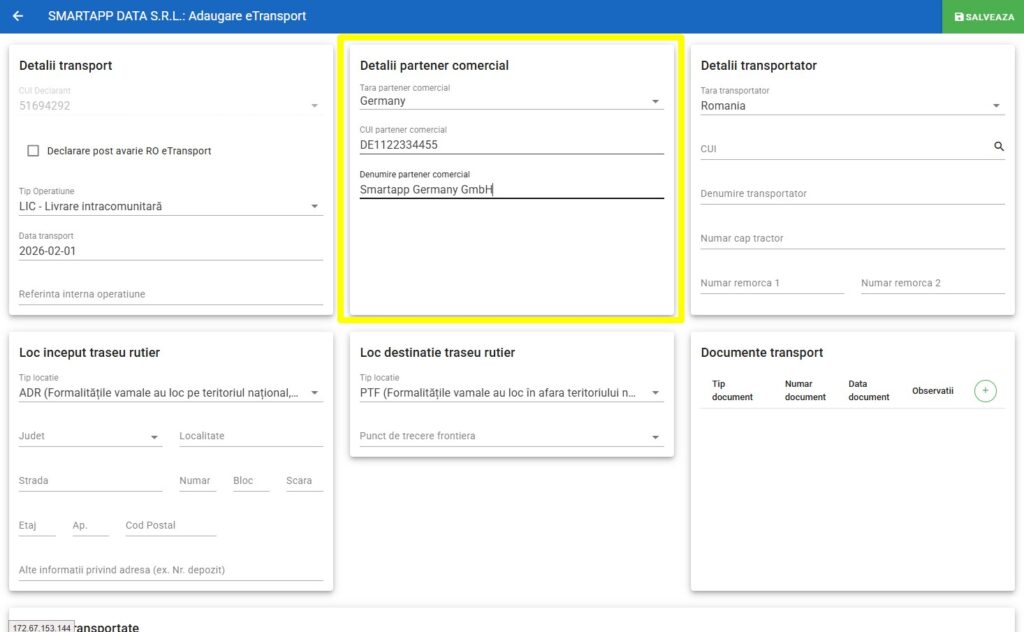Click the Denumire transportator field
Viewport: 1024px width, 632px height.
tap(852, 194)
